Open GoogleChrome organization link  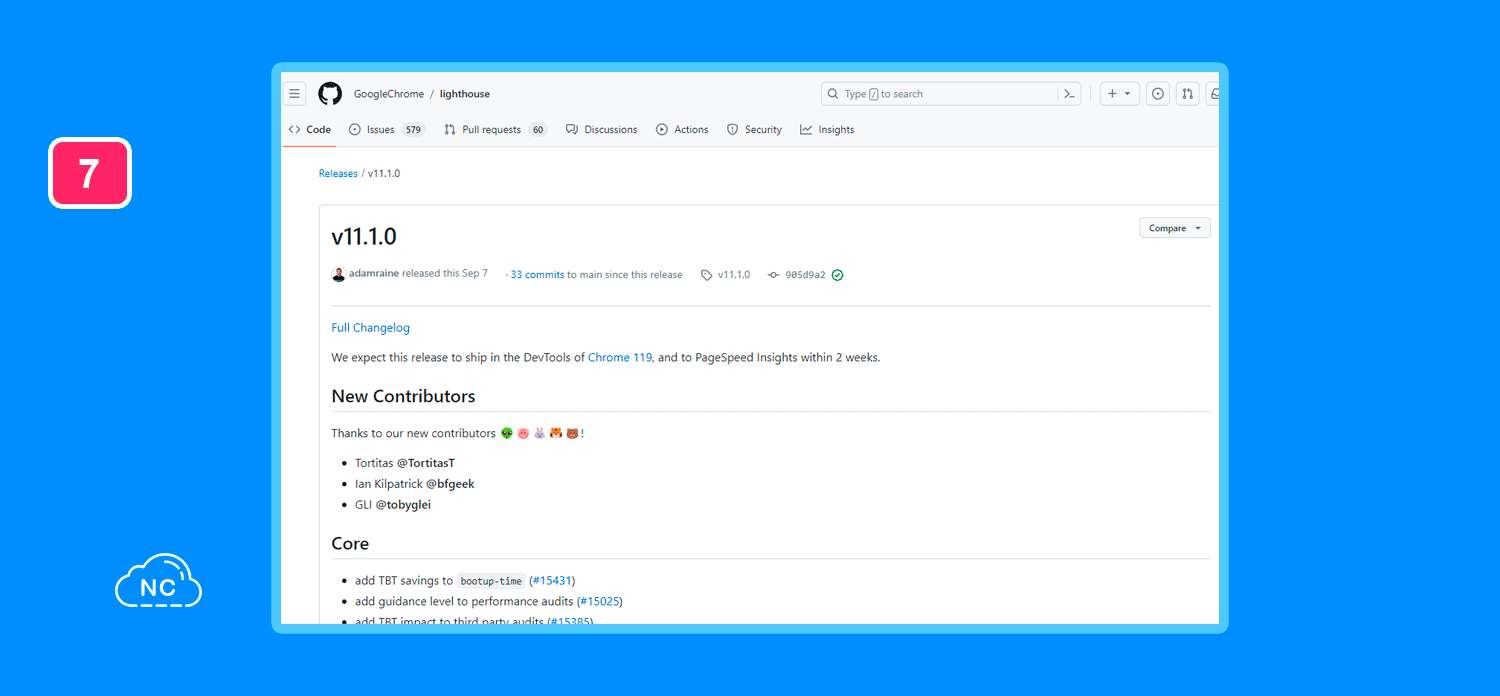tap(389, 94)
